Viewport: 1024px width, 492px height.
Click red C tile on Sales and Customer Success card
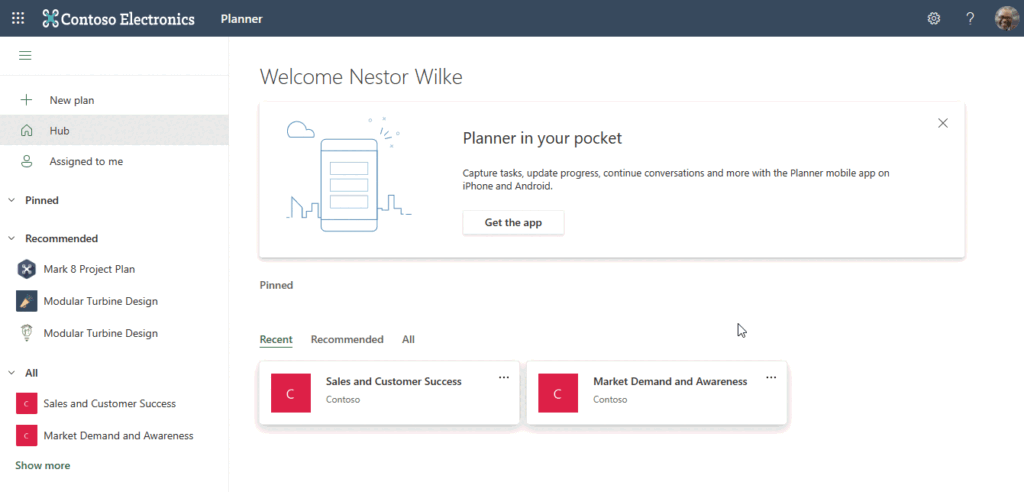tap(291, 393)
